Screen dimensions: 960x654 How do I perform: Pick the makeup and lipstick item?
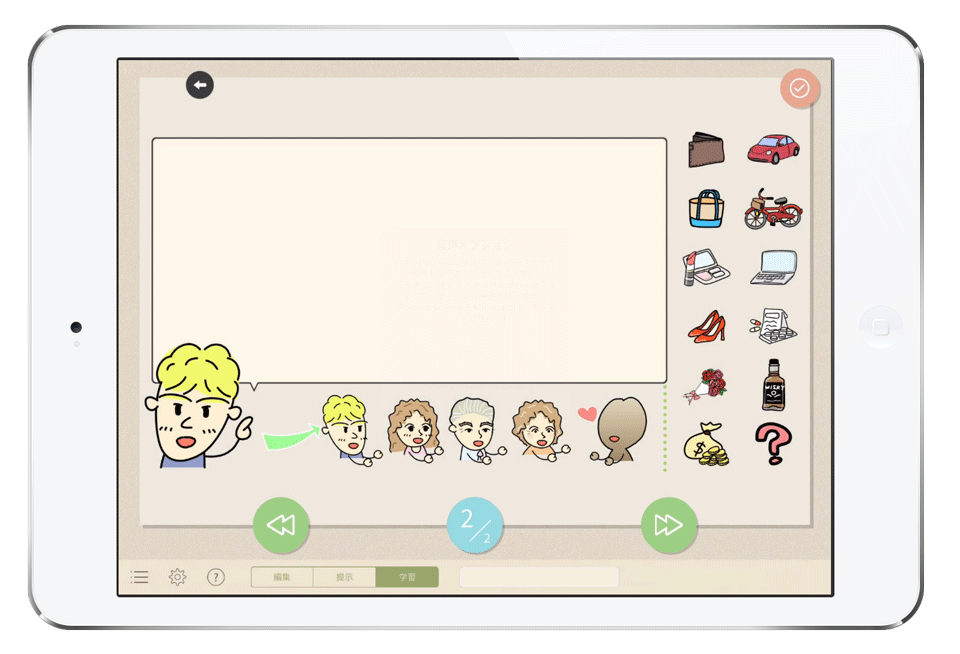pyautogui.click(x=706, y=268)
